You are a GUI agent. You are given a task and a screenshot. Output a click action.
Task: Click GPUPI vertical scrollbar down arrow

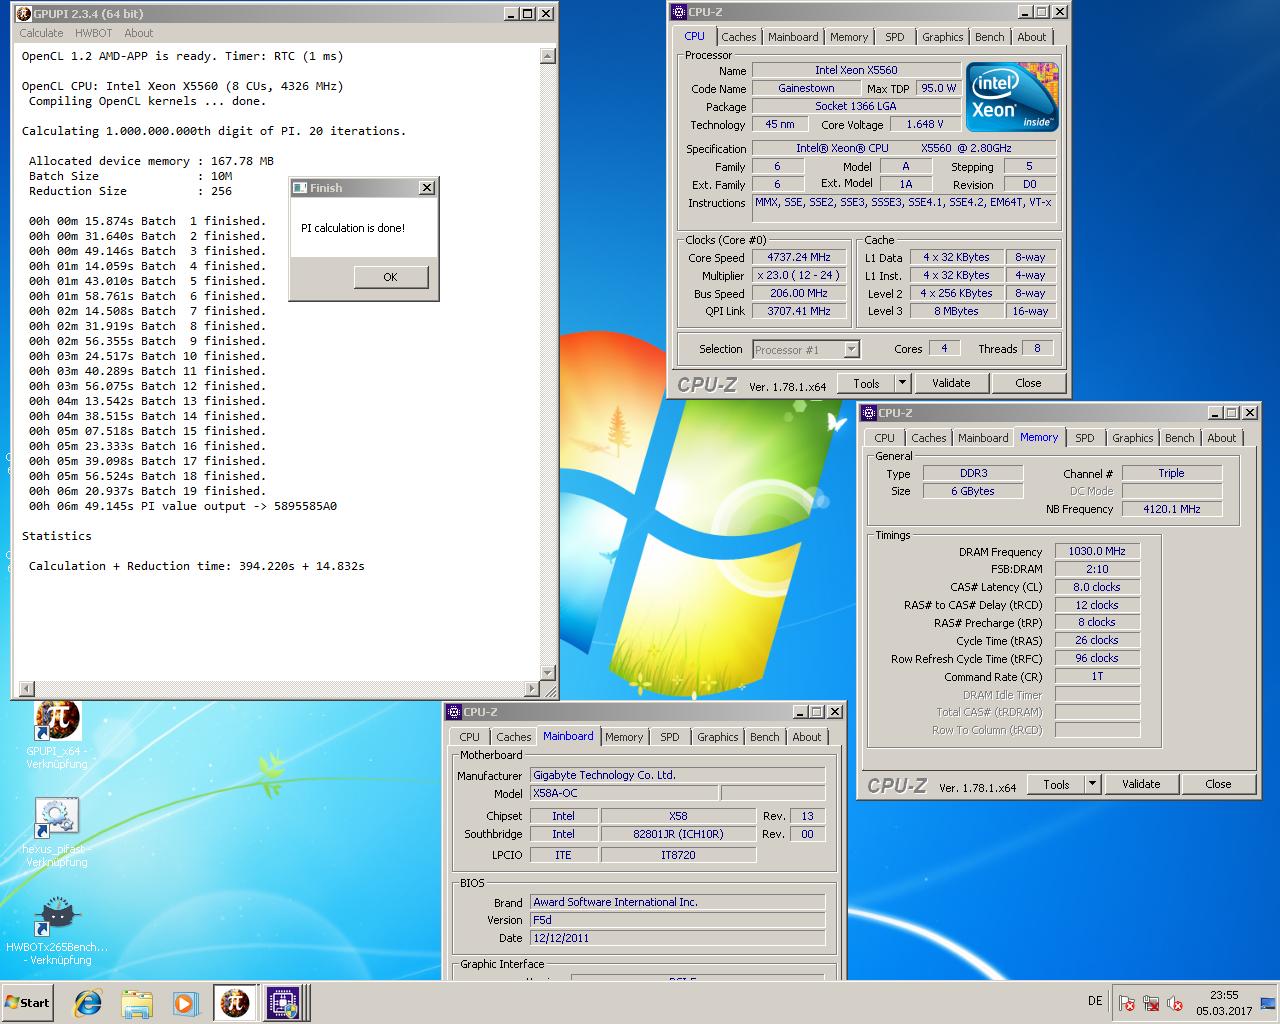pyautogui.click(x=548, y=673)
